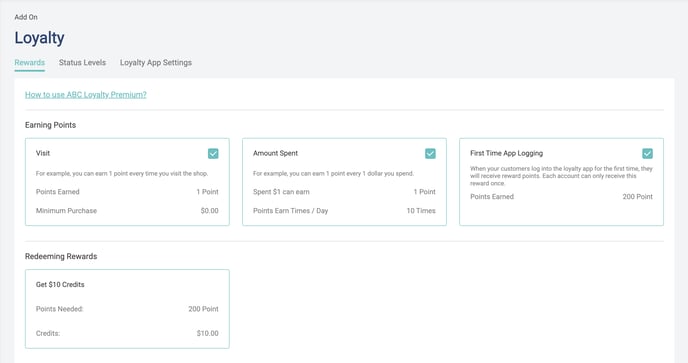Toggle the Amount Spent checkbox
Screen dimensions: 688x363
pyautogui.click(x=430, y=153)
